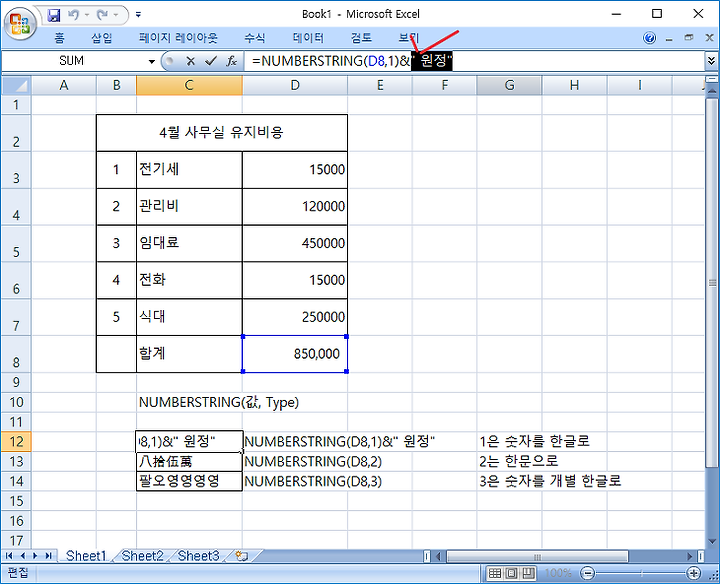Click the NUMBERSTRING(값, Type) cell

coord(219,402)
